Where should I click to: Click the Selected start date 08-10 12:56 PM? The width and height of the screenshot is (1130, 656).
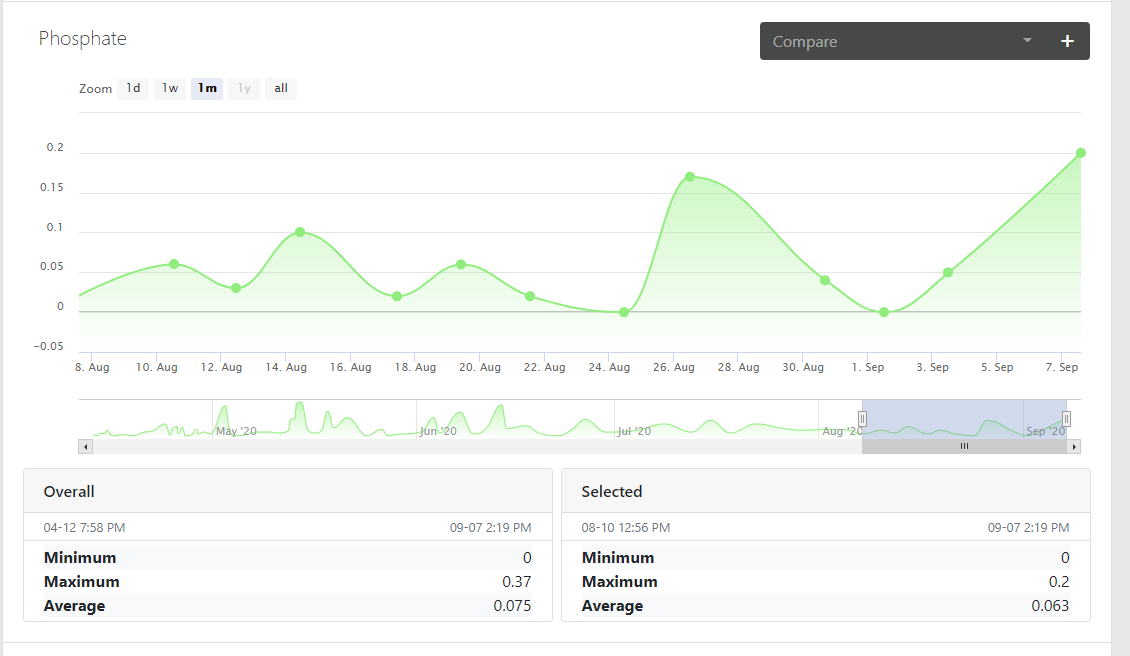tap(626, 528)
